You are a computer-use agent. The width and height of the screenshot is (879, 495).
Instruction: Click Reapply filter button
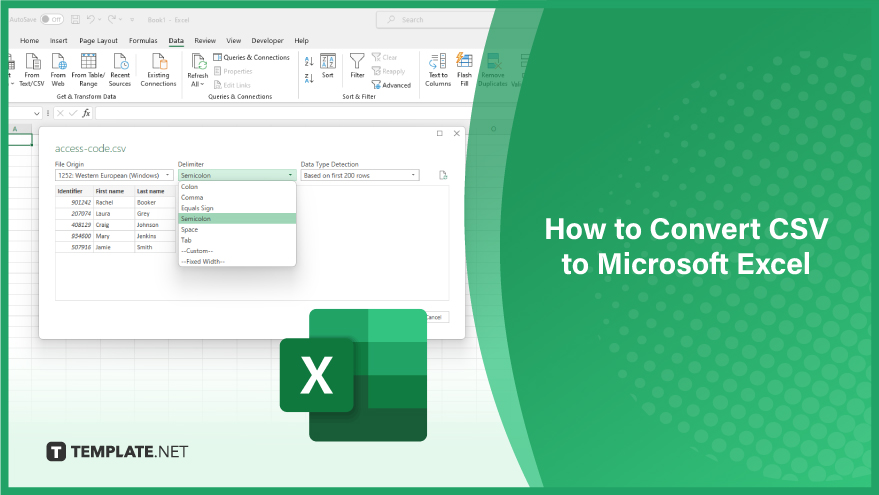click(388, 71)
